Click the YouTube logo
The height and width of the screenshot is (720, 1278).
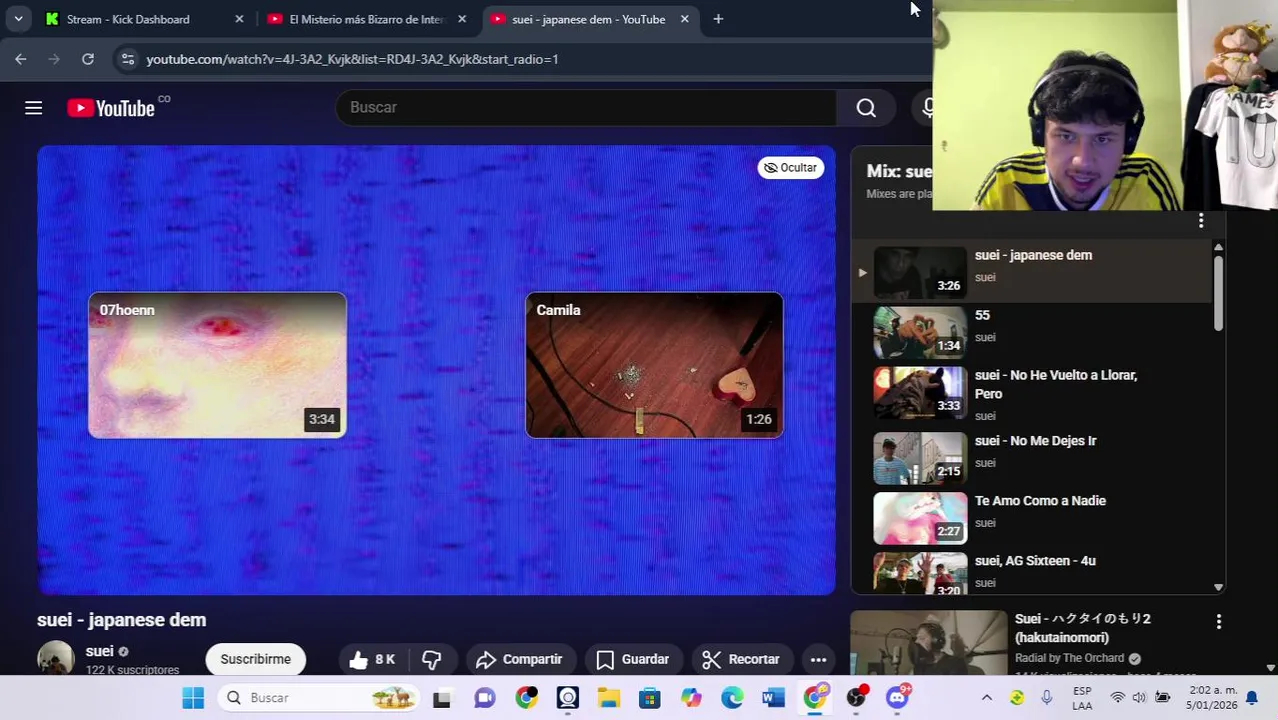click(111, 108)
